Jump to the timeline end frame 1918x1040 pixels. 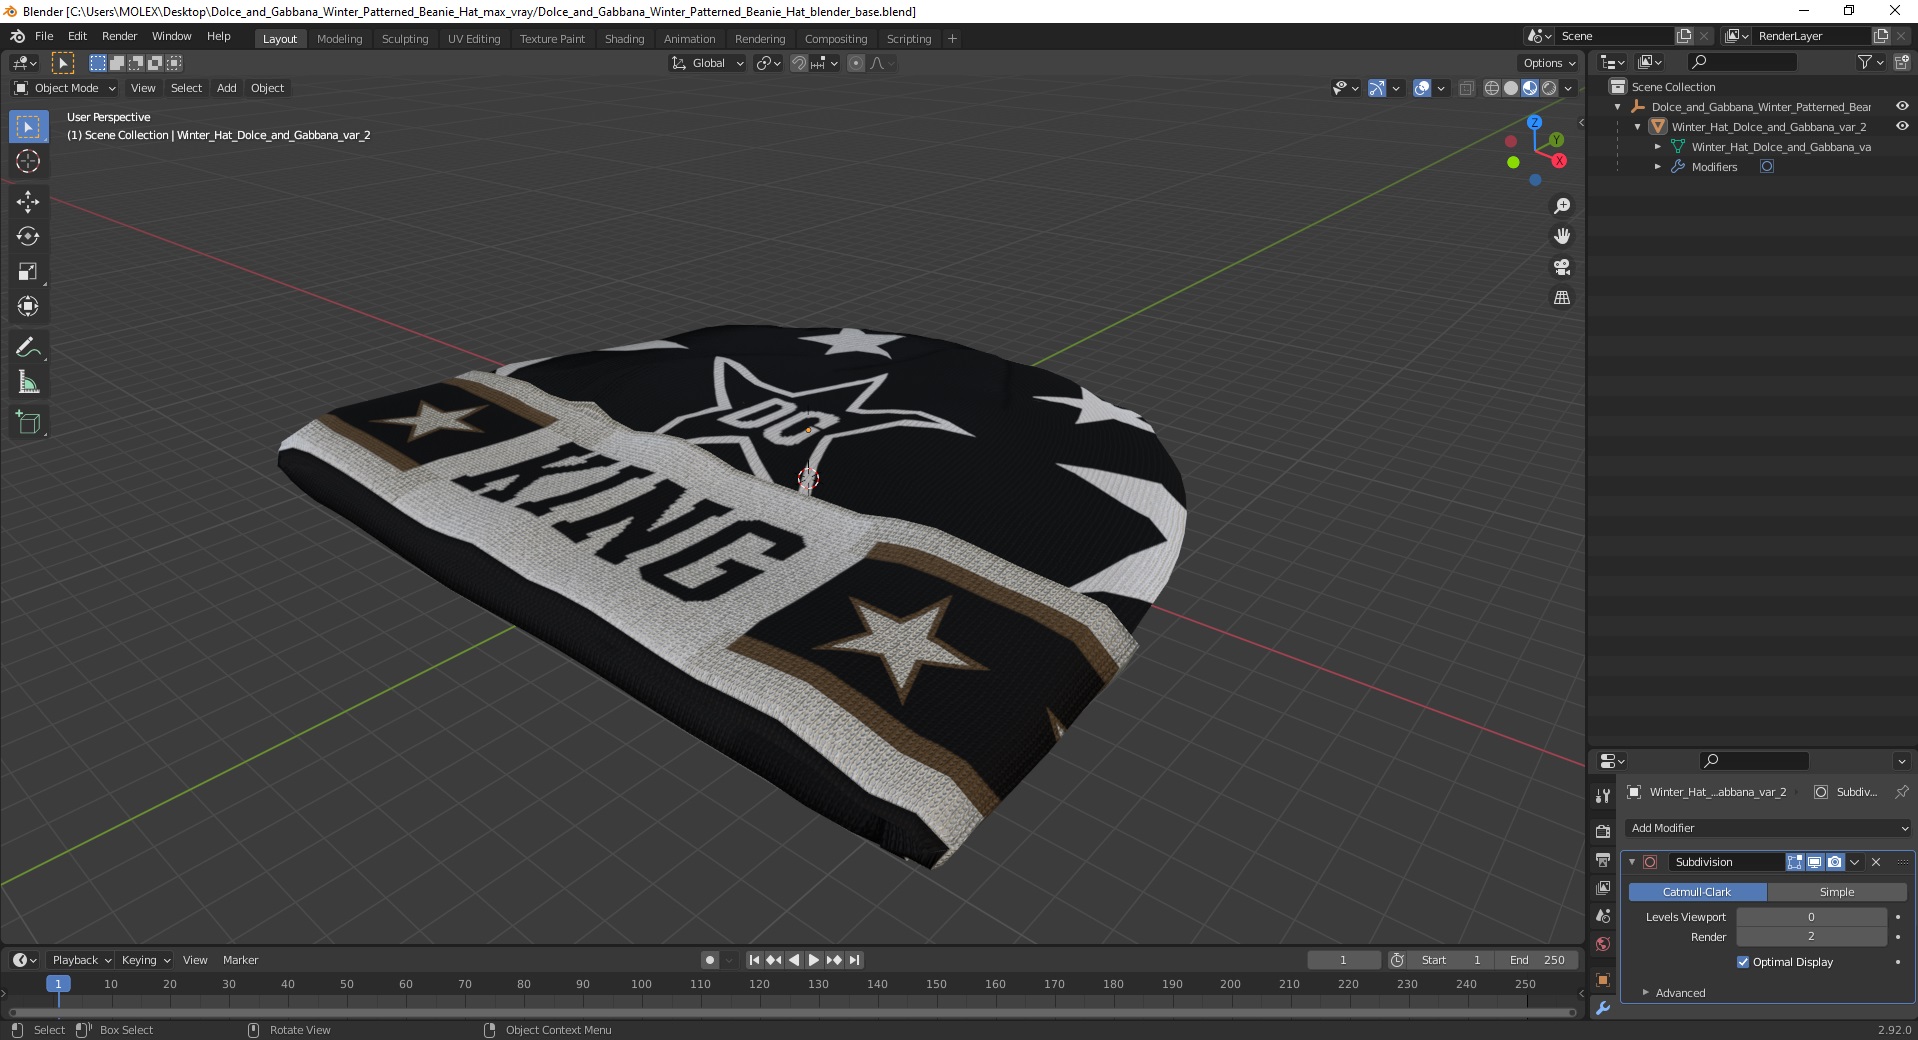(x=854, y=960)
